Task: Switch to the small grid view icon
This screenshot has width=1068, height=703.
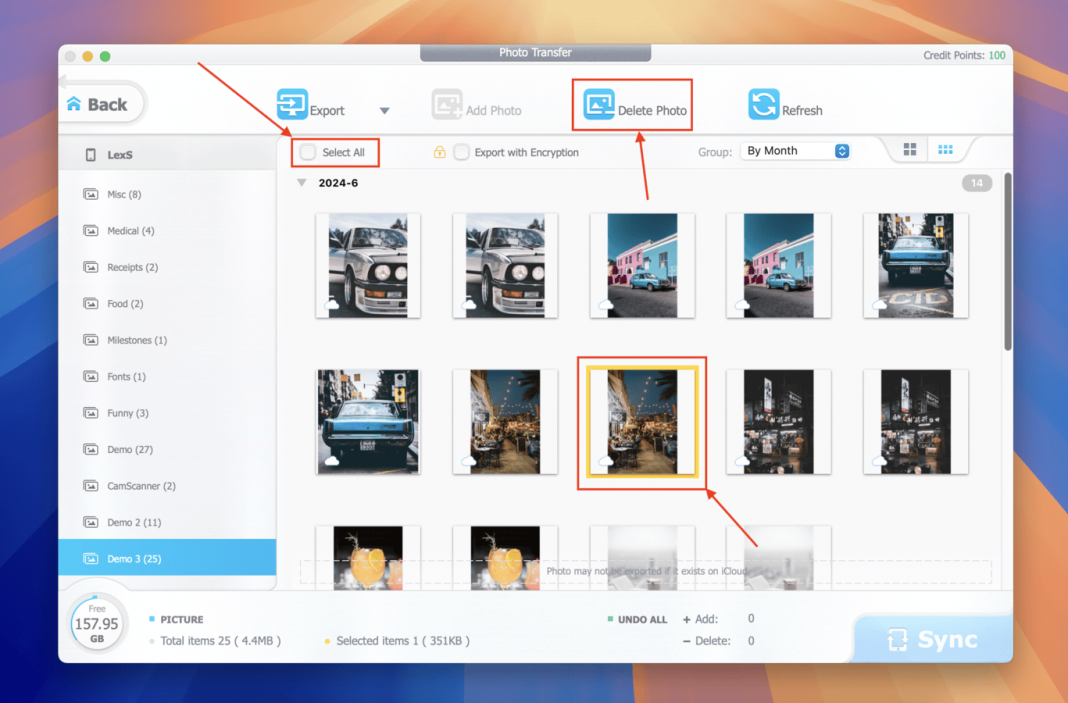Action: coord(944,148)
